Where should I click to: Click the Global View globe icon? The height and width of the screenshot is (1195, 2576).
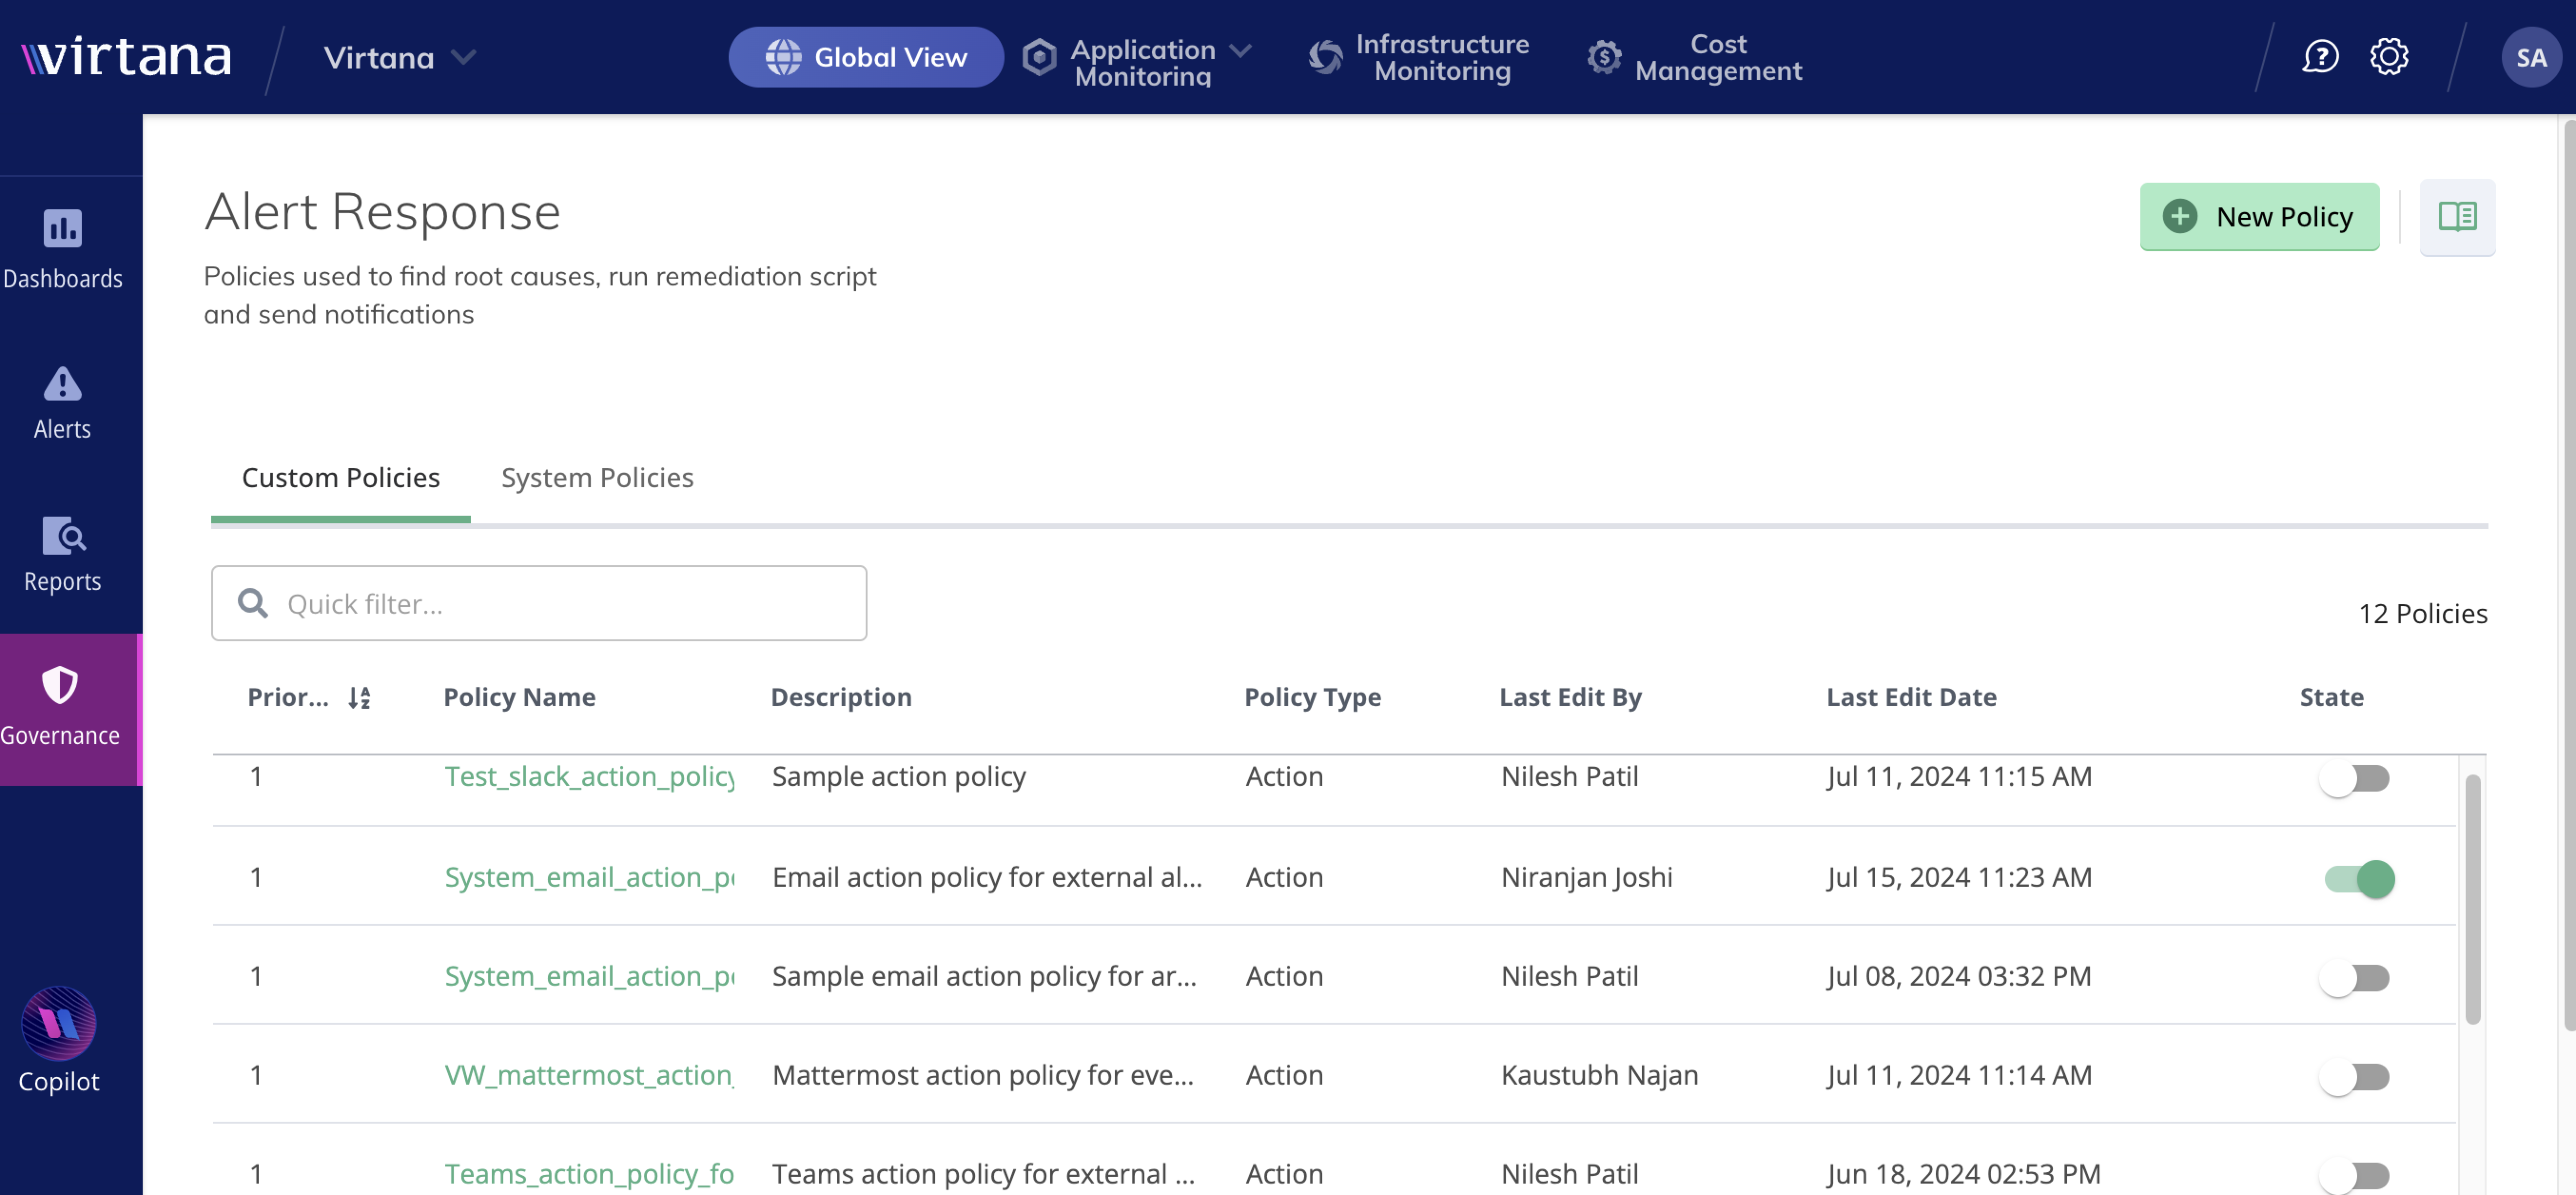[783, 57]
